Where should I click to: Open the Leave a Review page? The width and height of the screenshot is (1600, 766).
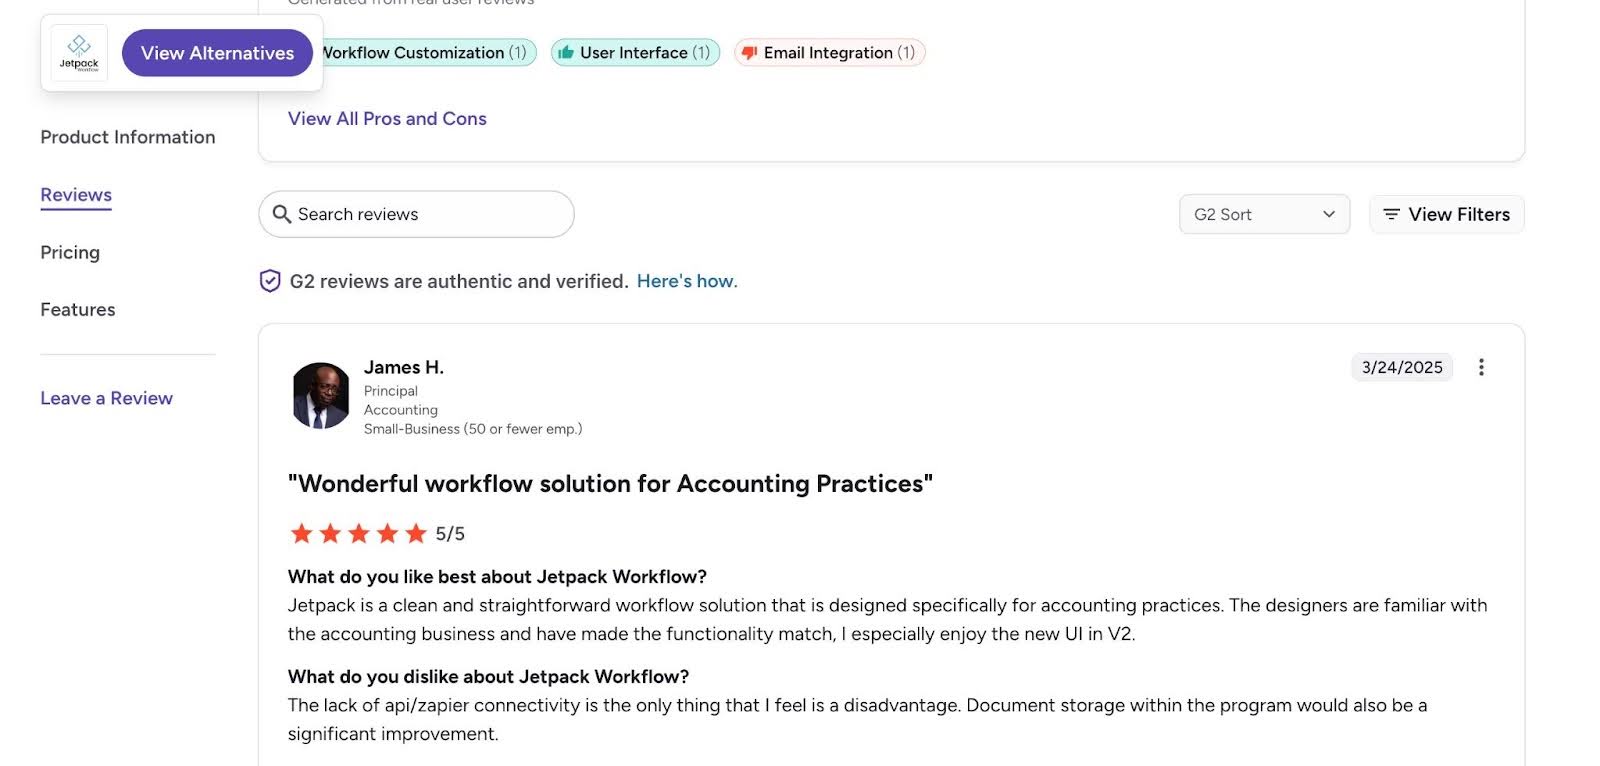pos(106,398)
